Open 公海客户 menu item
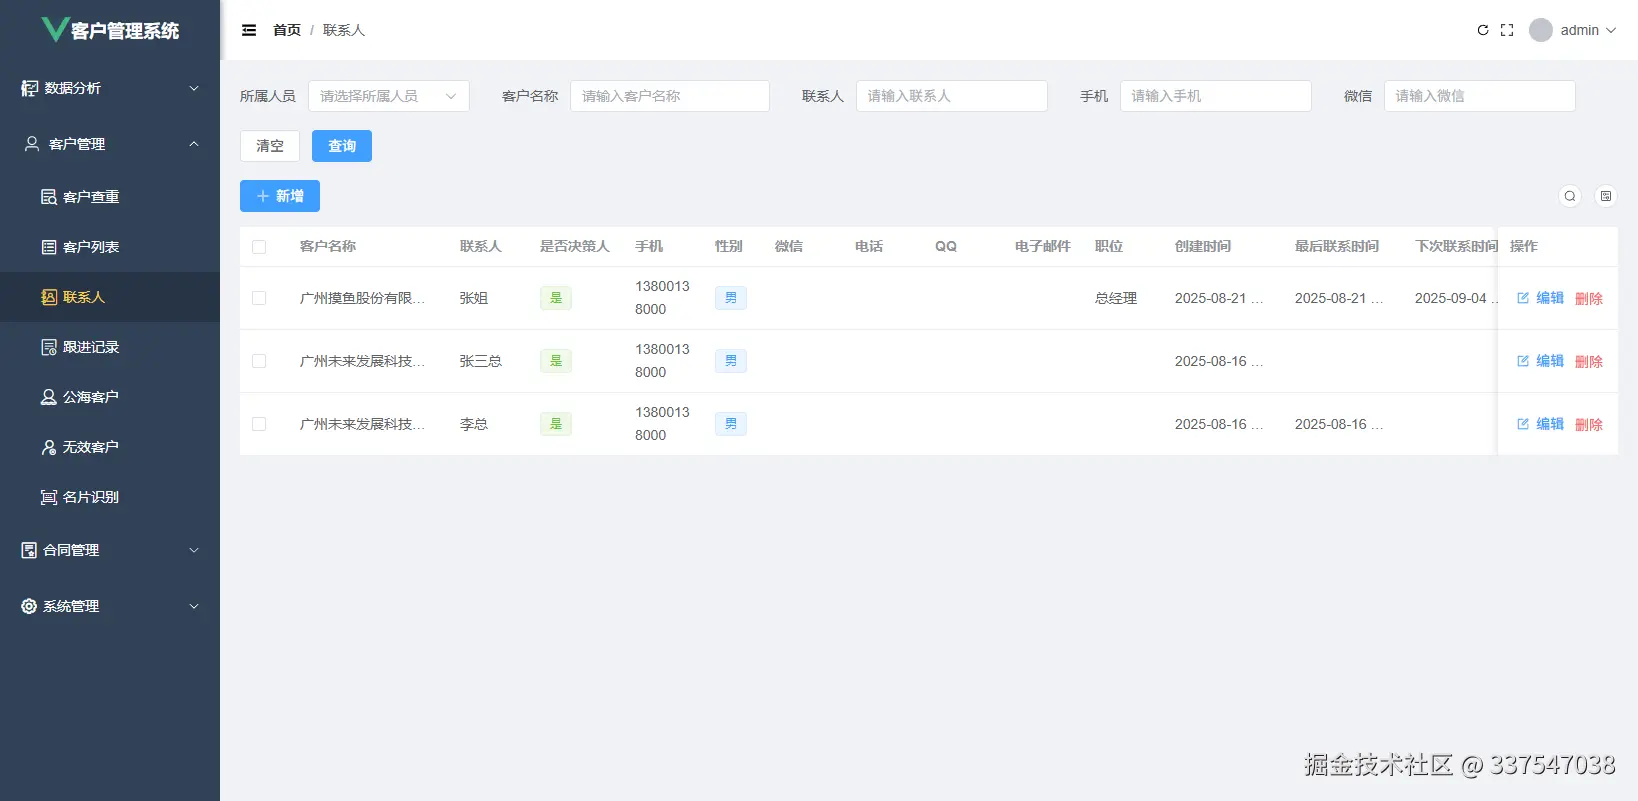The height and width of the screenshot is (801, 1638). pyautogui.click(x=110, y=397)
